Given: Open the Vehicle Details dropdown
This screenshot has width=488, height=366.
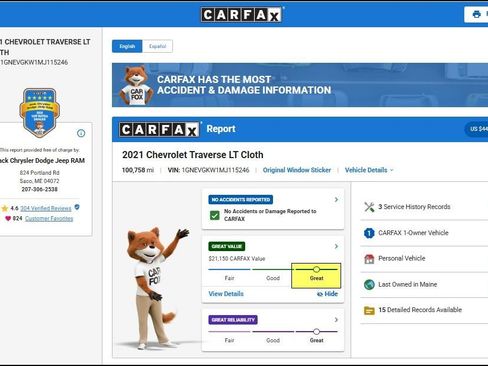Looking at the screenshot, I should (369, 170).
